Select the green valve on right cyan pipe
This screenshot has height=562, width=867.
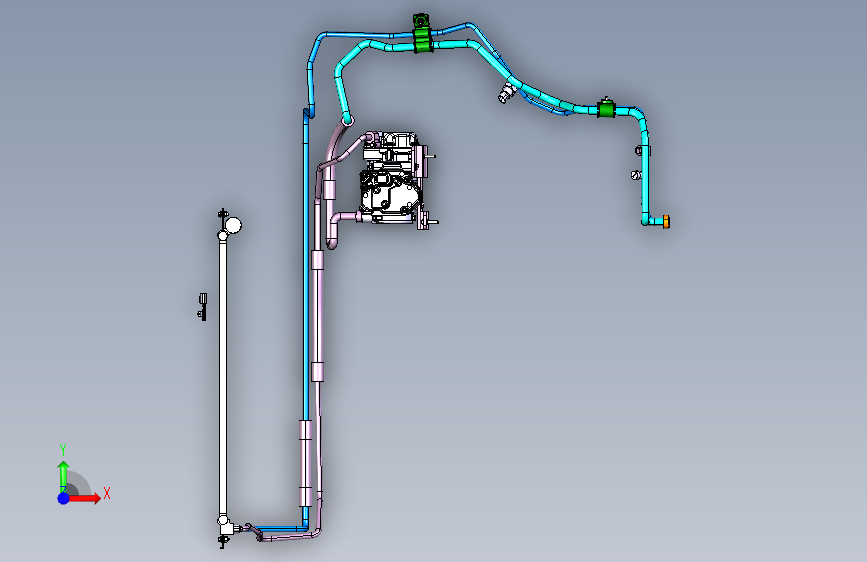[x=606, y=108]
